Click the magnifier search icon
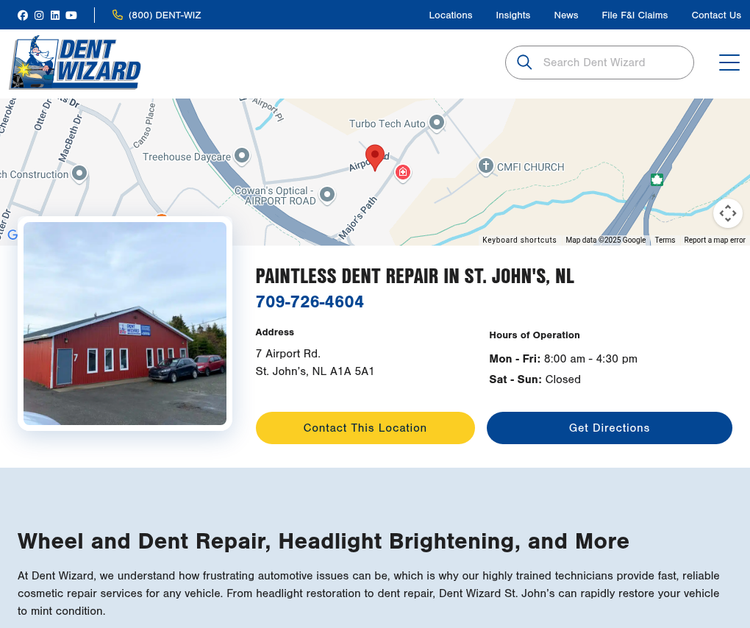The height and width of the screenshot is (628, 750). pyautogui.click(x=524, y=62)
